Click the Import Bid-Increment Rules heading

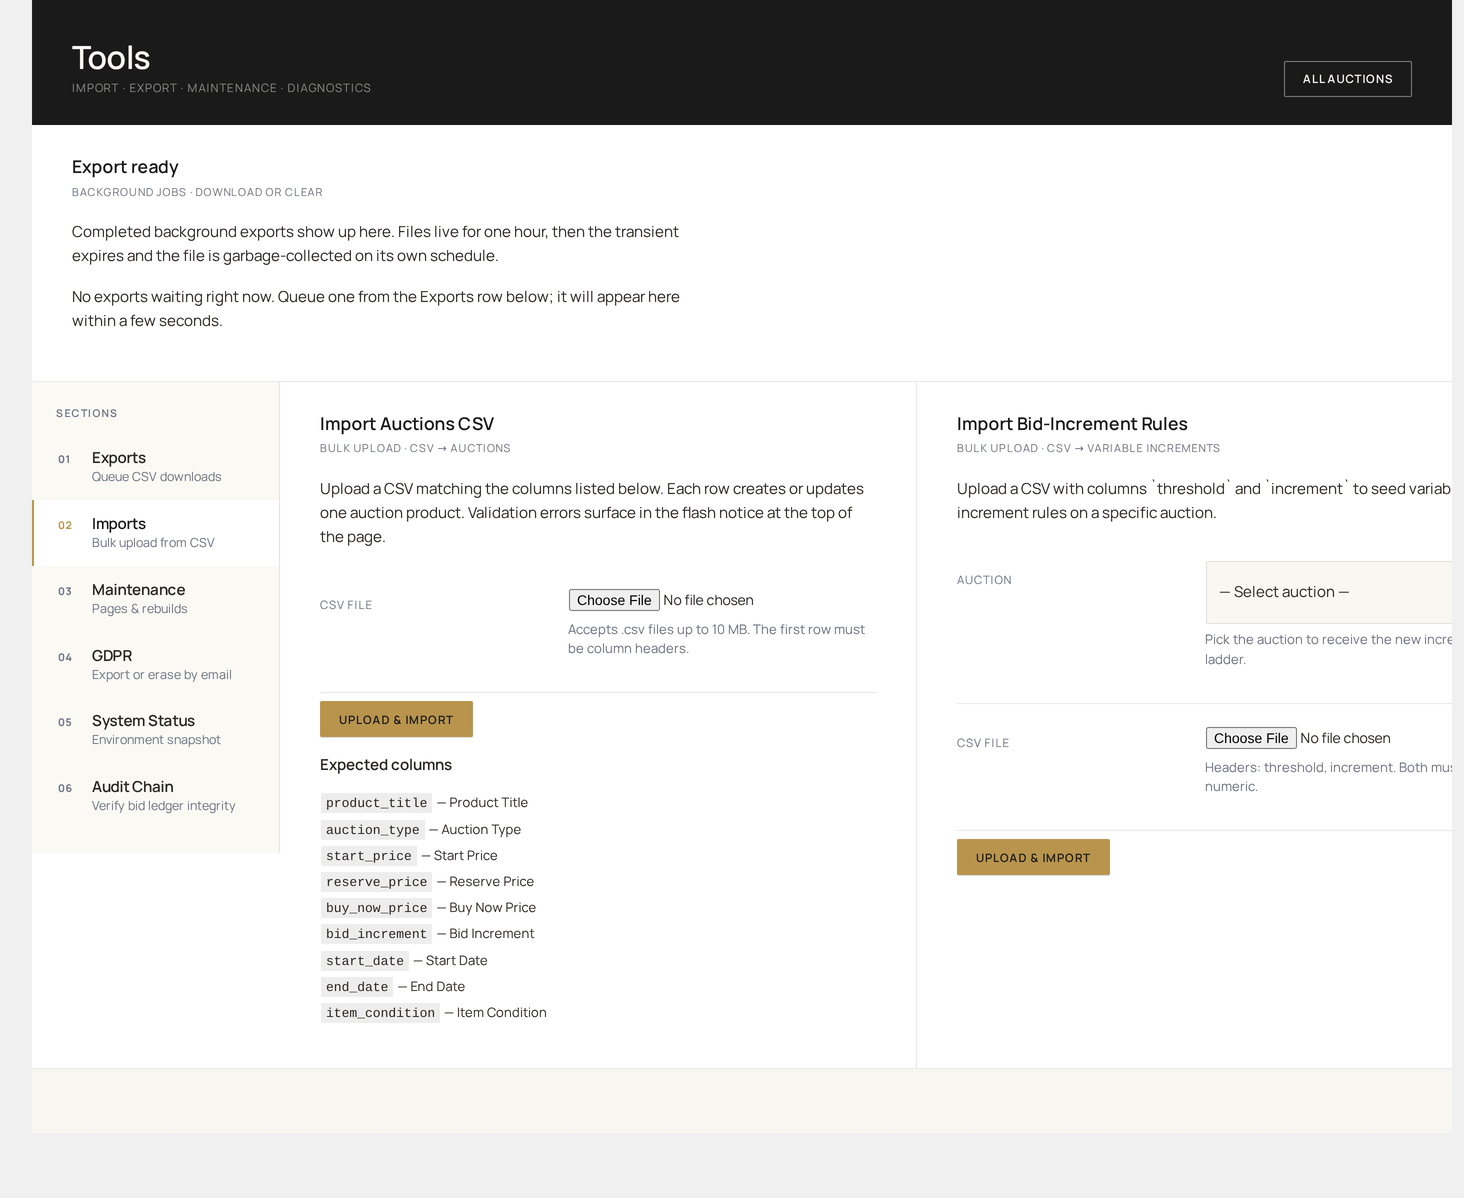pos(1072,424)
